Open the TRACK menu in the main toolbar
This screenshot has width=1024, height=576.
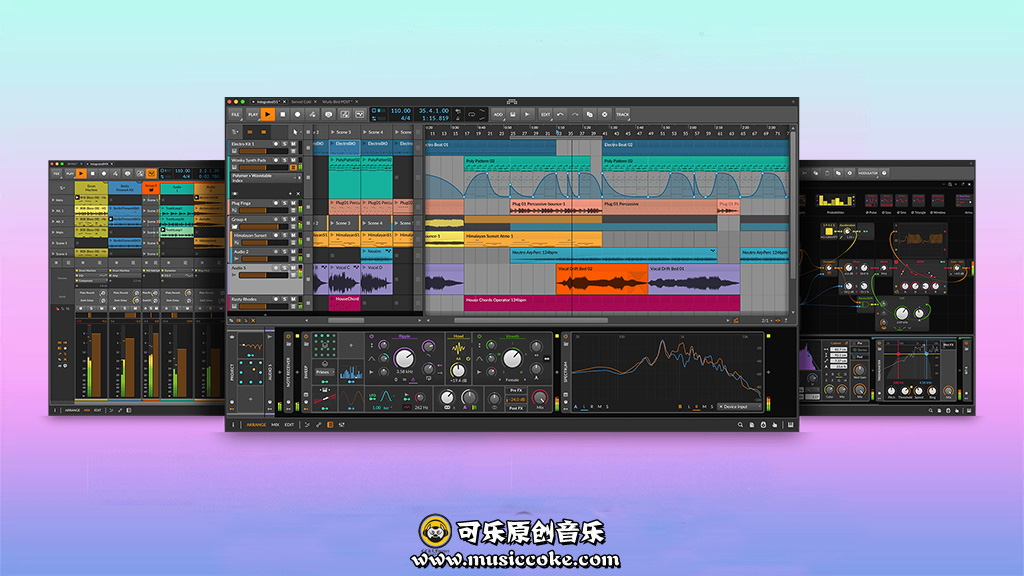click(x=622, y=114)
